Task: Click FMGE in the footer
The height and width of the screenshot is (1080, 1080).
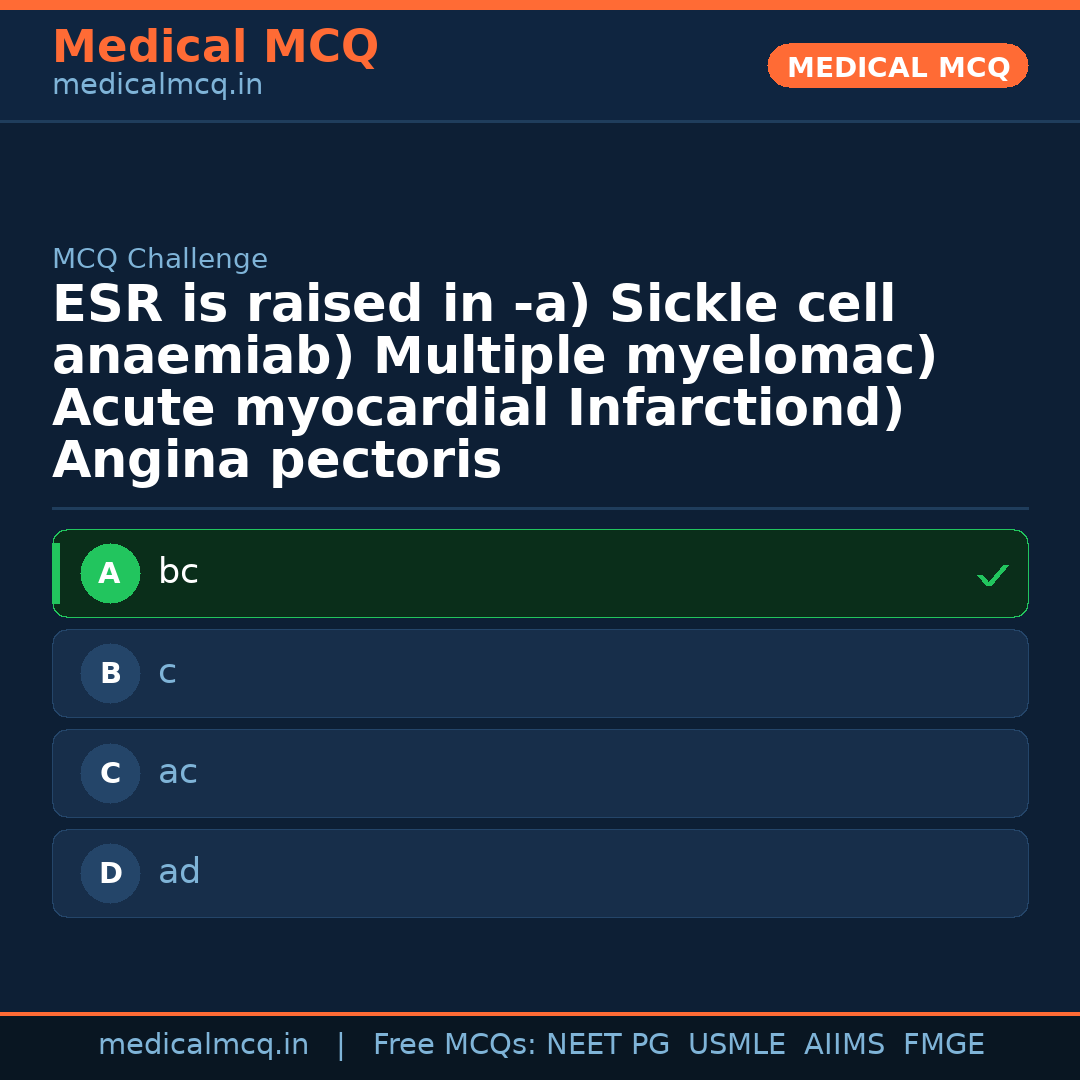Action: click(943, 1045)
